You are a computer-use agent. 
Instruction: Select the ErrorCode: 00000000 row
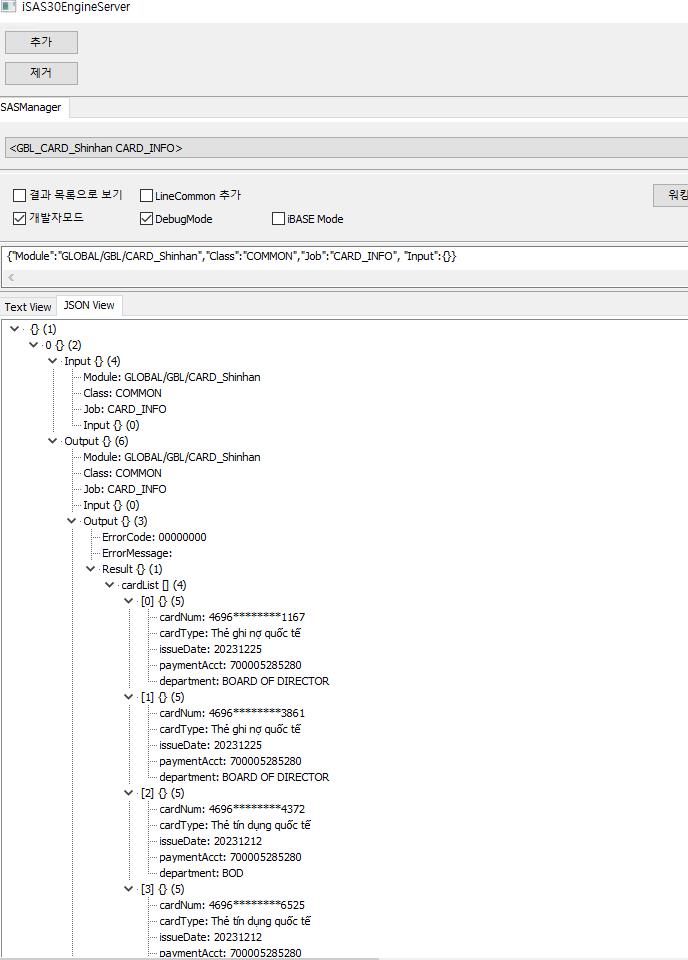(x=154, y=537)
